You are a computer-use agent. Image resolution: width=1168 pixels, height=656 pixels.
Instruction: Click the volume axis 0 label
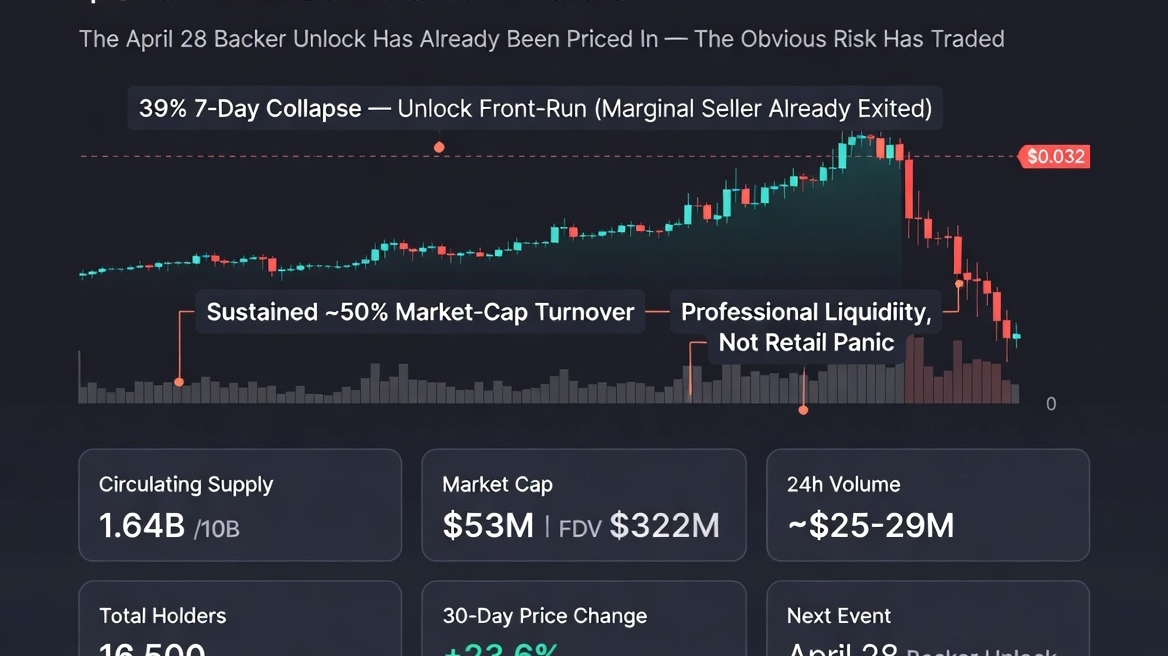[1050, 404]
